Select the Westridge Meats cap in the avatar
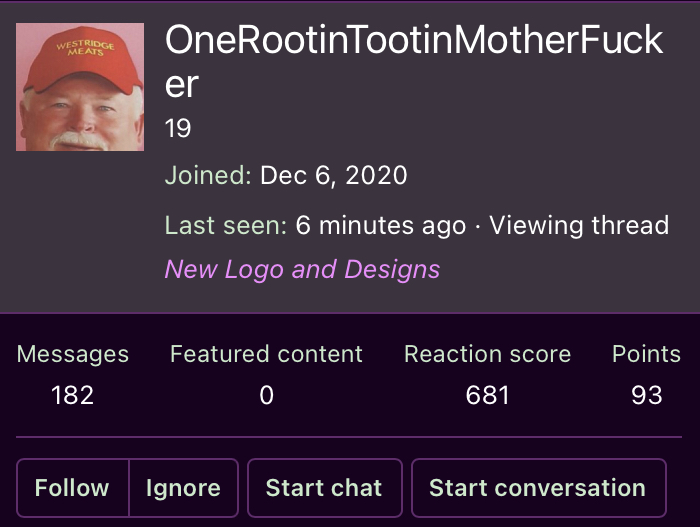Viewport: 700px width, 527px height. click(x=83, y=60)
